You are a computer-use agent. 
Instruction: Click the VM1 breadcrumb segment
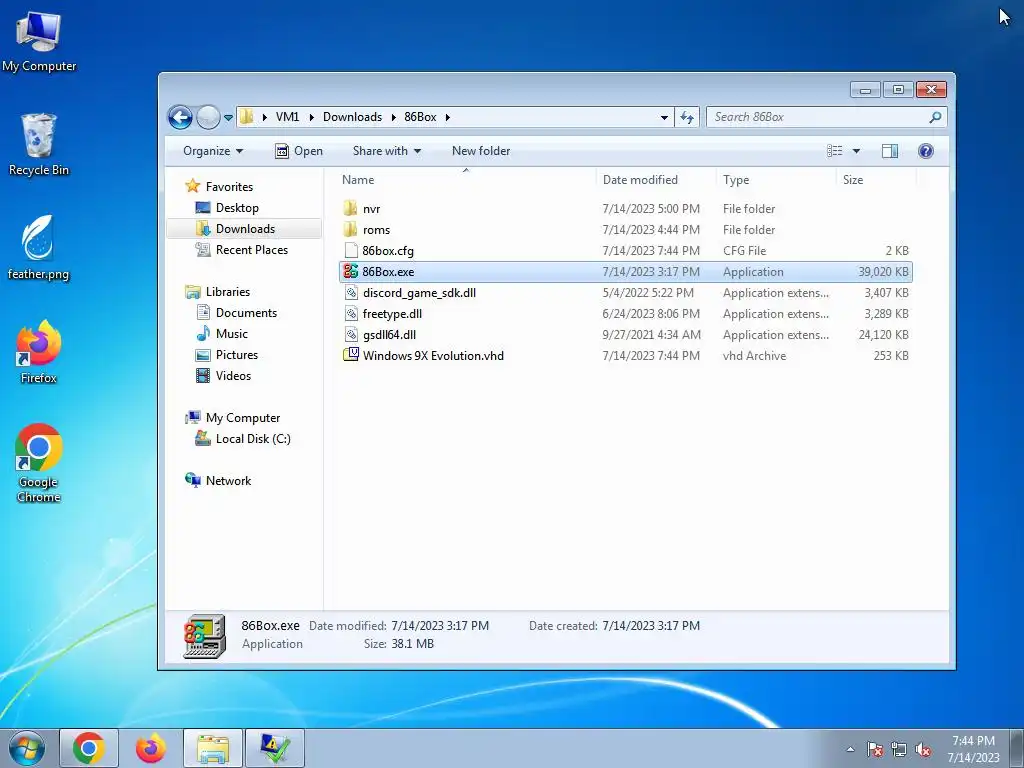pyautogui.click(x=287, y=117)
